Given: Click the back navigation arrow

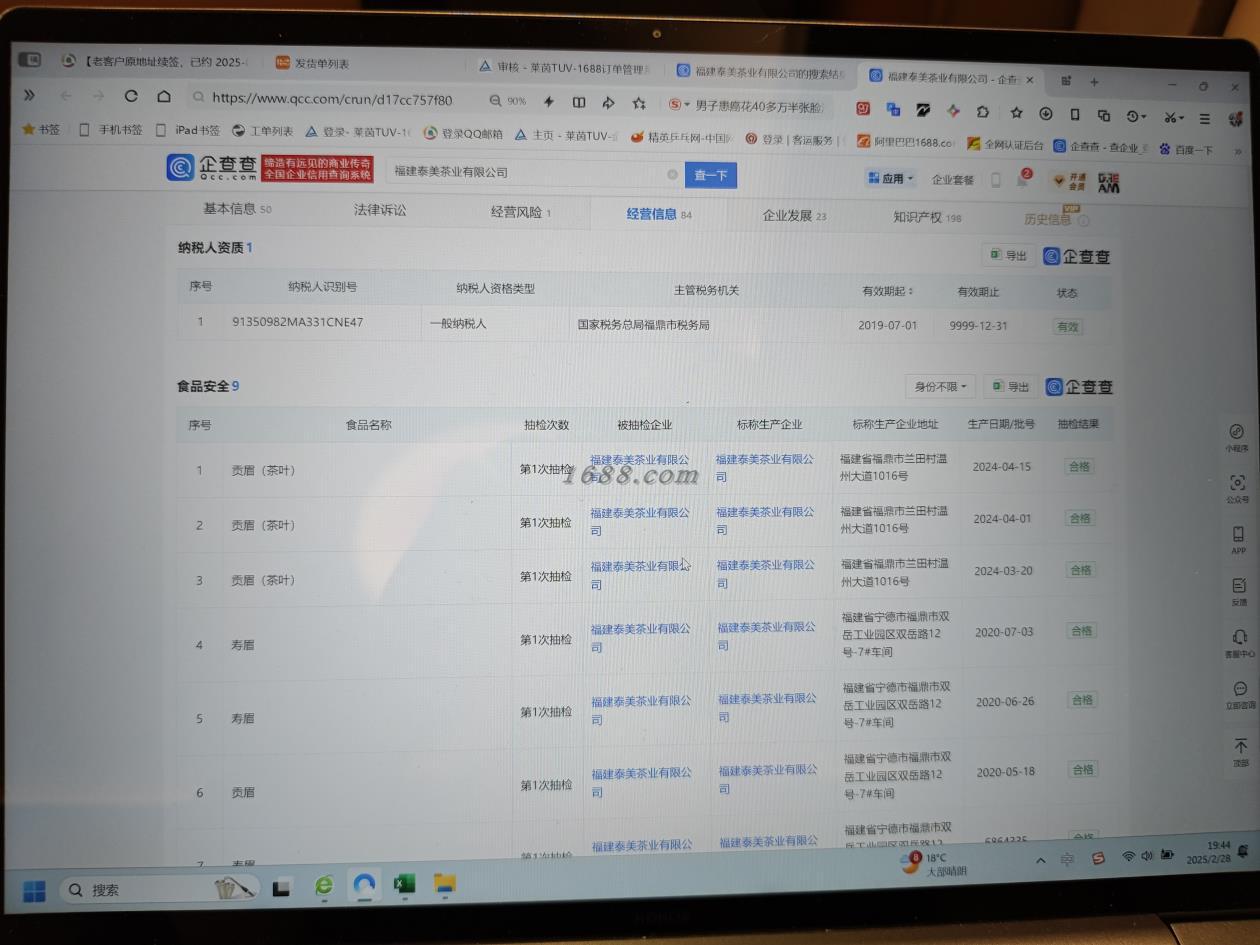Looking at the screenshot, I should point(66,96).
